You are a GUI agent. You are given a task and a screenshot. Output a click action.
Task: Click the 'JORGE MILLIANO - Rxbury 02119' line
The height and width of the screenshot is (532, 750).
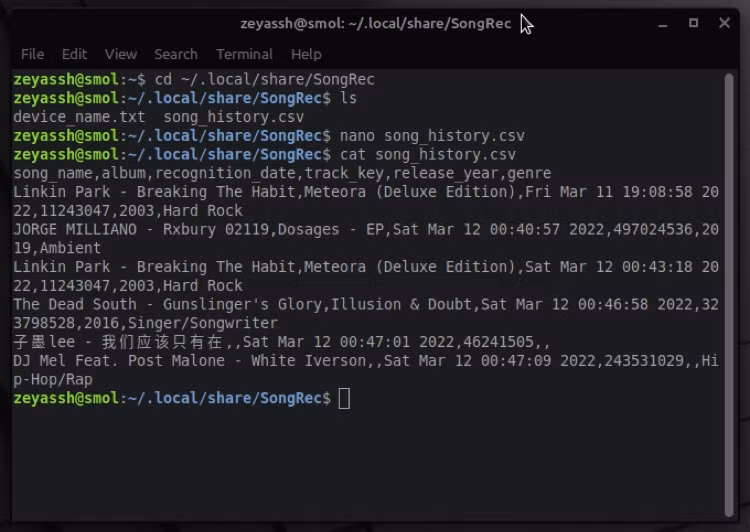tap(366, 229)
